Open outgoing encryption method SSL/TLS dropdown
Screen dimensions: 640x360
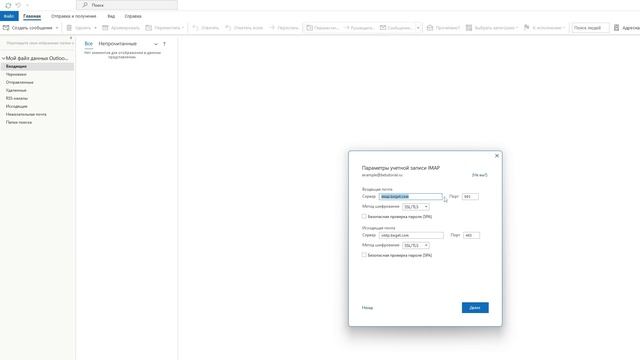tap(416, 245)
